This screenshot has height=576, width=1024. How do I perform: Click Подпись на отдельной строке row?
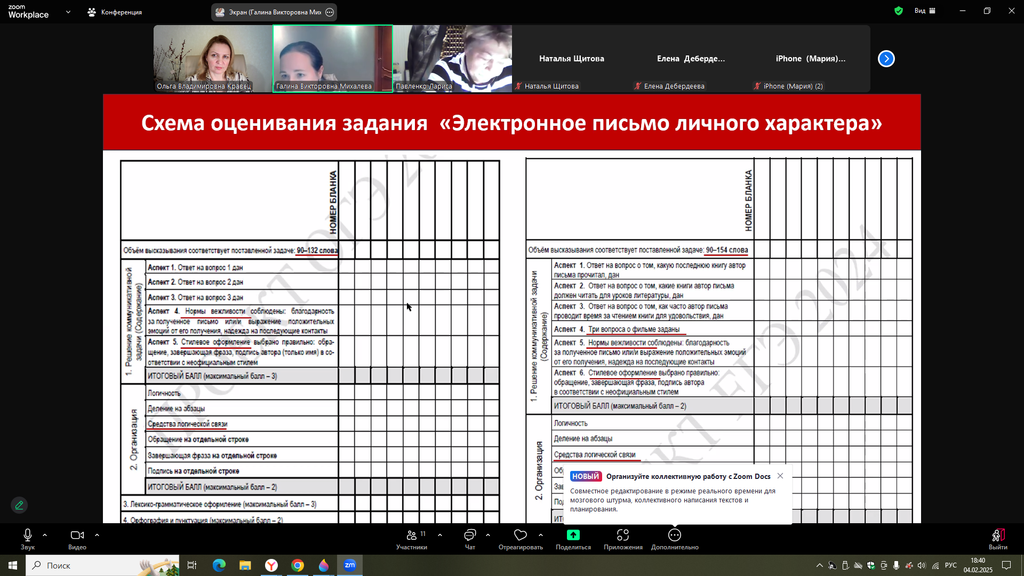[x=242, y=471]
